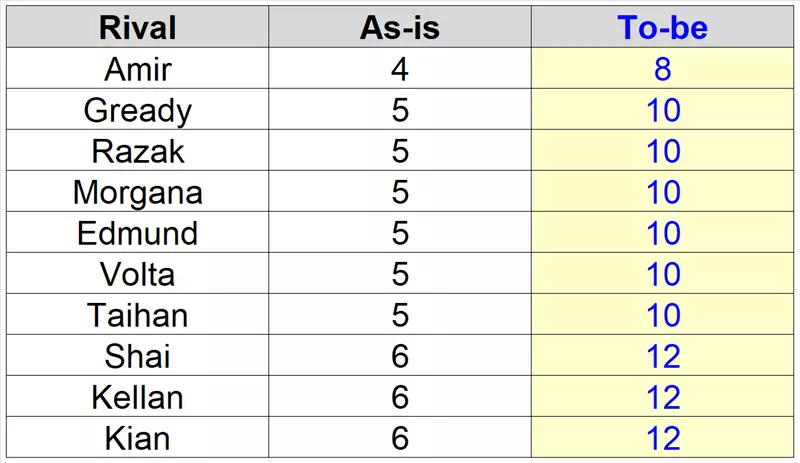Select the Gready name cell
Viewport: 800px width, 463px height.
(137, 110)
